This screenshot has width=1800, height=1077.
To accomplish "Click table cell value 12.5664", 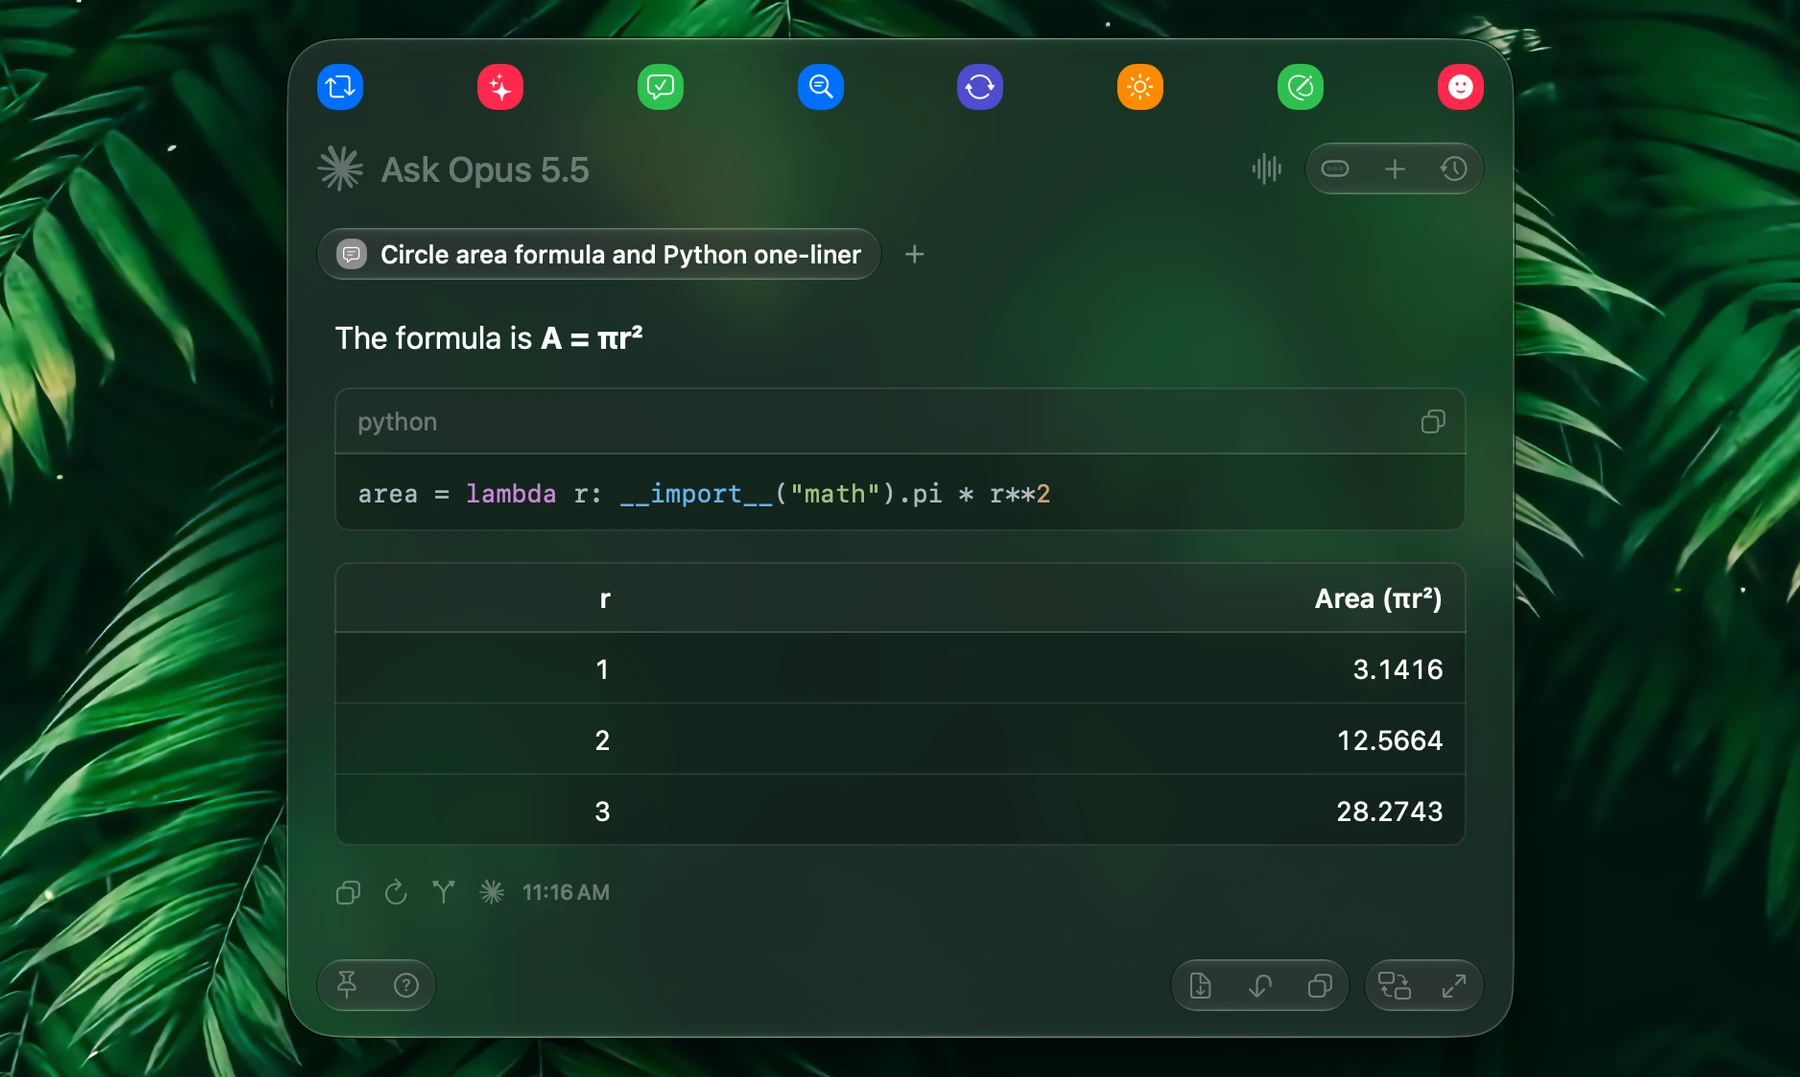I will (x=1389, y=740).
